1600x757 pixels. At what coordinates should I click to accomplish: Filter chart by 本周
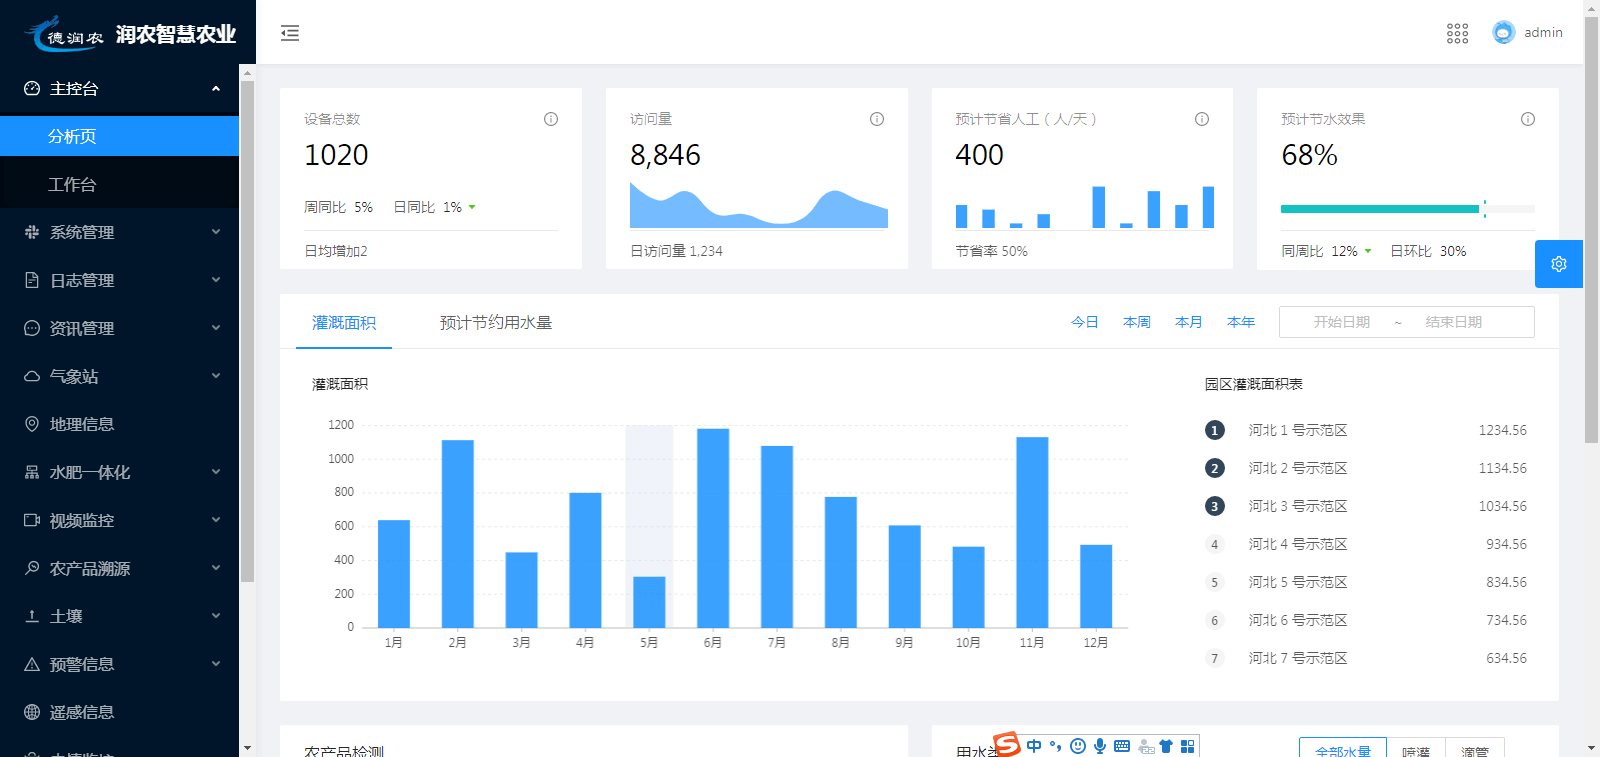click(x=1136, y=322)
